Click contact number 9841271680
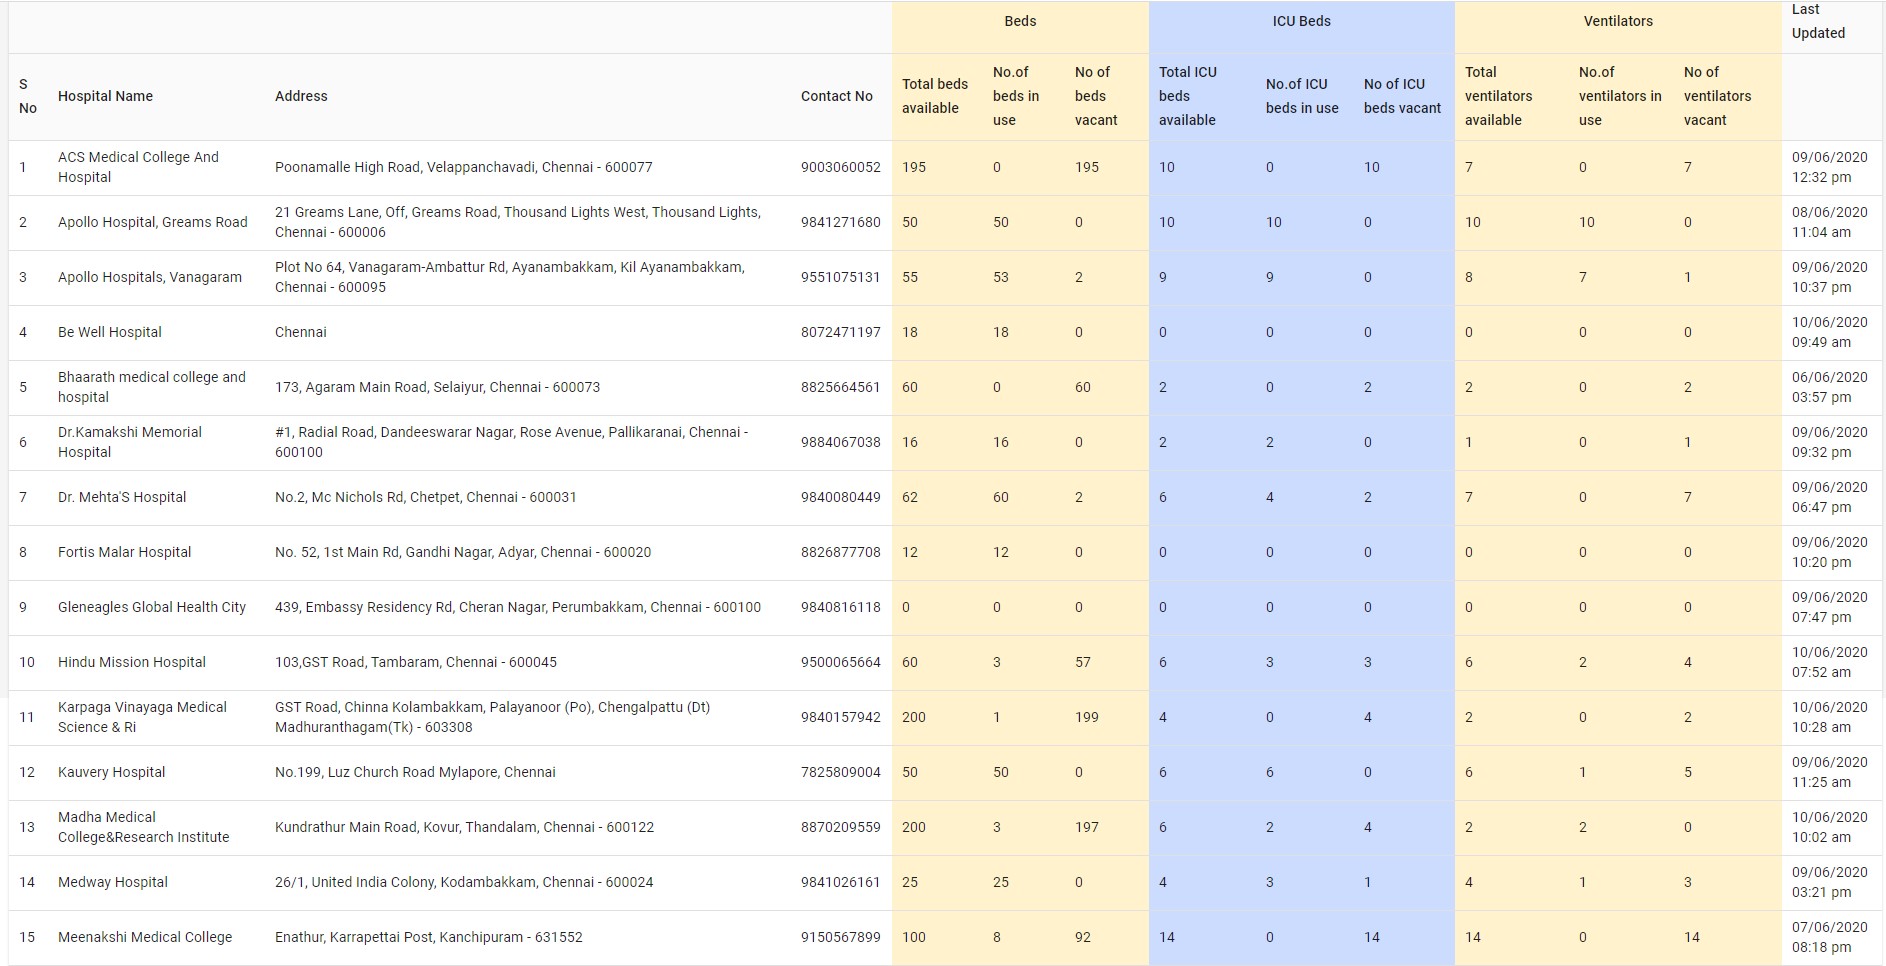The width and height of the screenshot is (1886, 966). [841, 222]
